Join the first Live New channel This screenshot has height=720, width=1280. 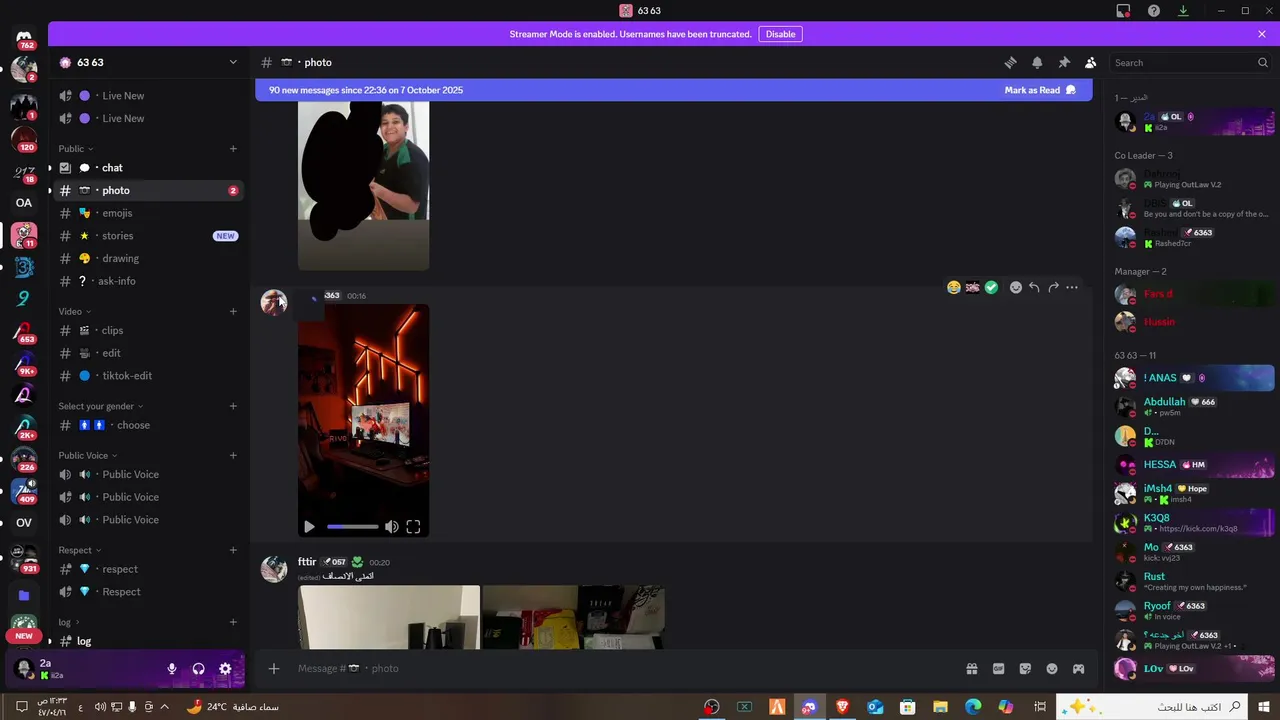tap(149, 96)
